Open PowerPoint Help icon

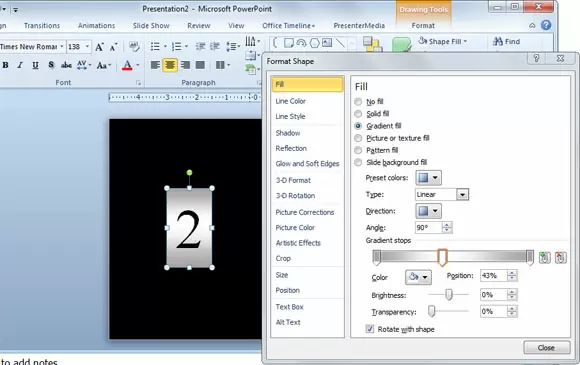546,25
